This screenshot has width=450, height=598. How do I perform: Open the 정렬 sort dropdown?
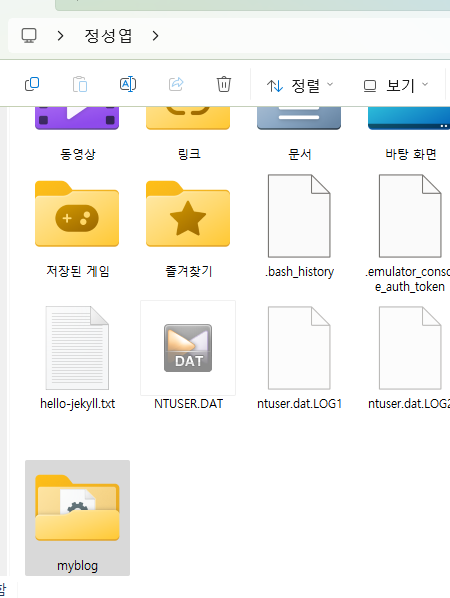pos(300,85)
